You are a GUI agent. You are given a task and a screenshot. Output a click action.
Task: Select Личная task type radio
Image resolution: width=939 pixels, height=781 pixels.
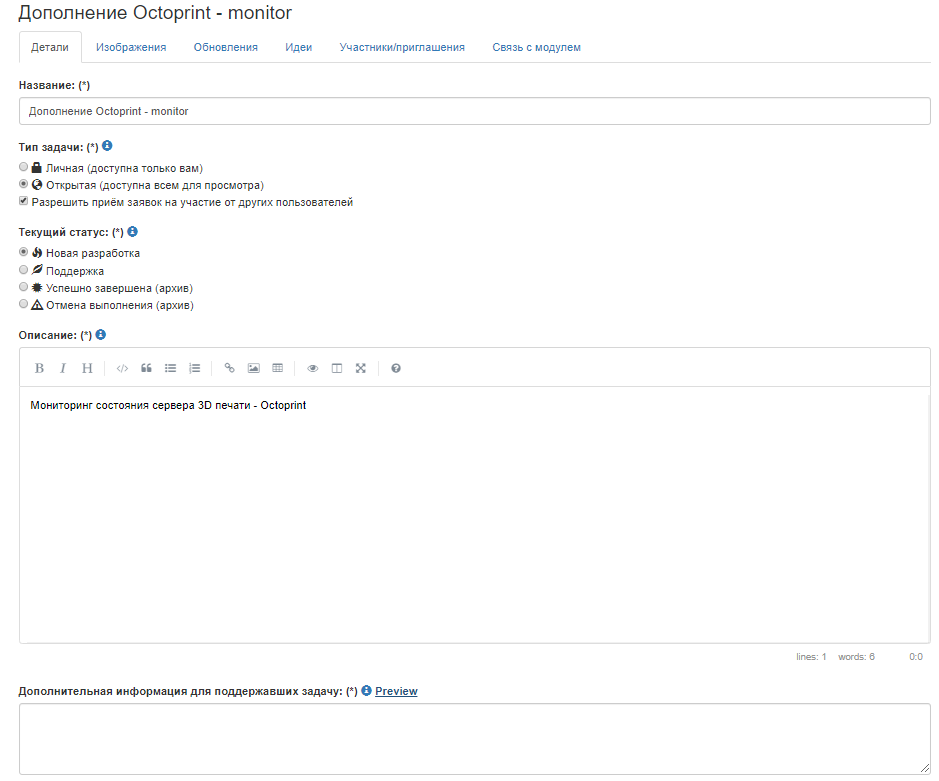[23, 167]
